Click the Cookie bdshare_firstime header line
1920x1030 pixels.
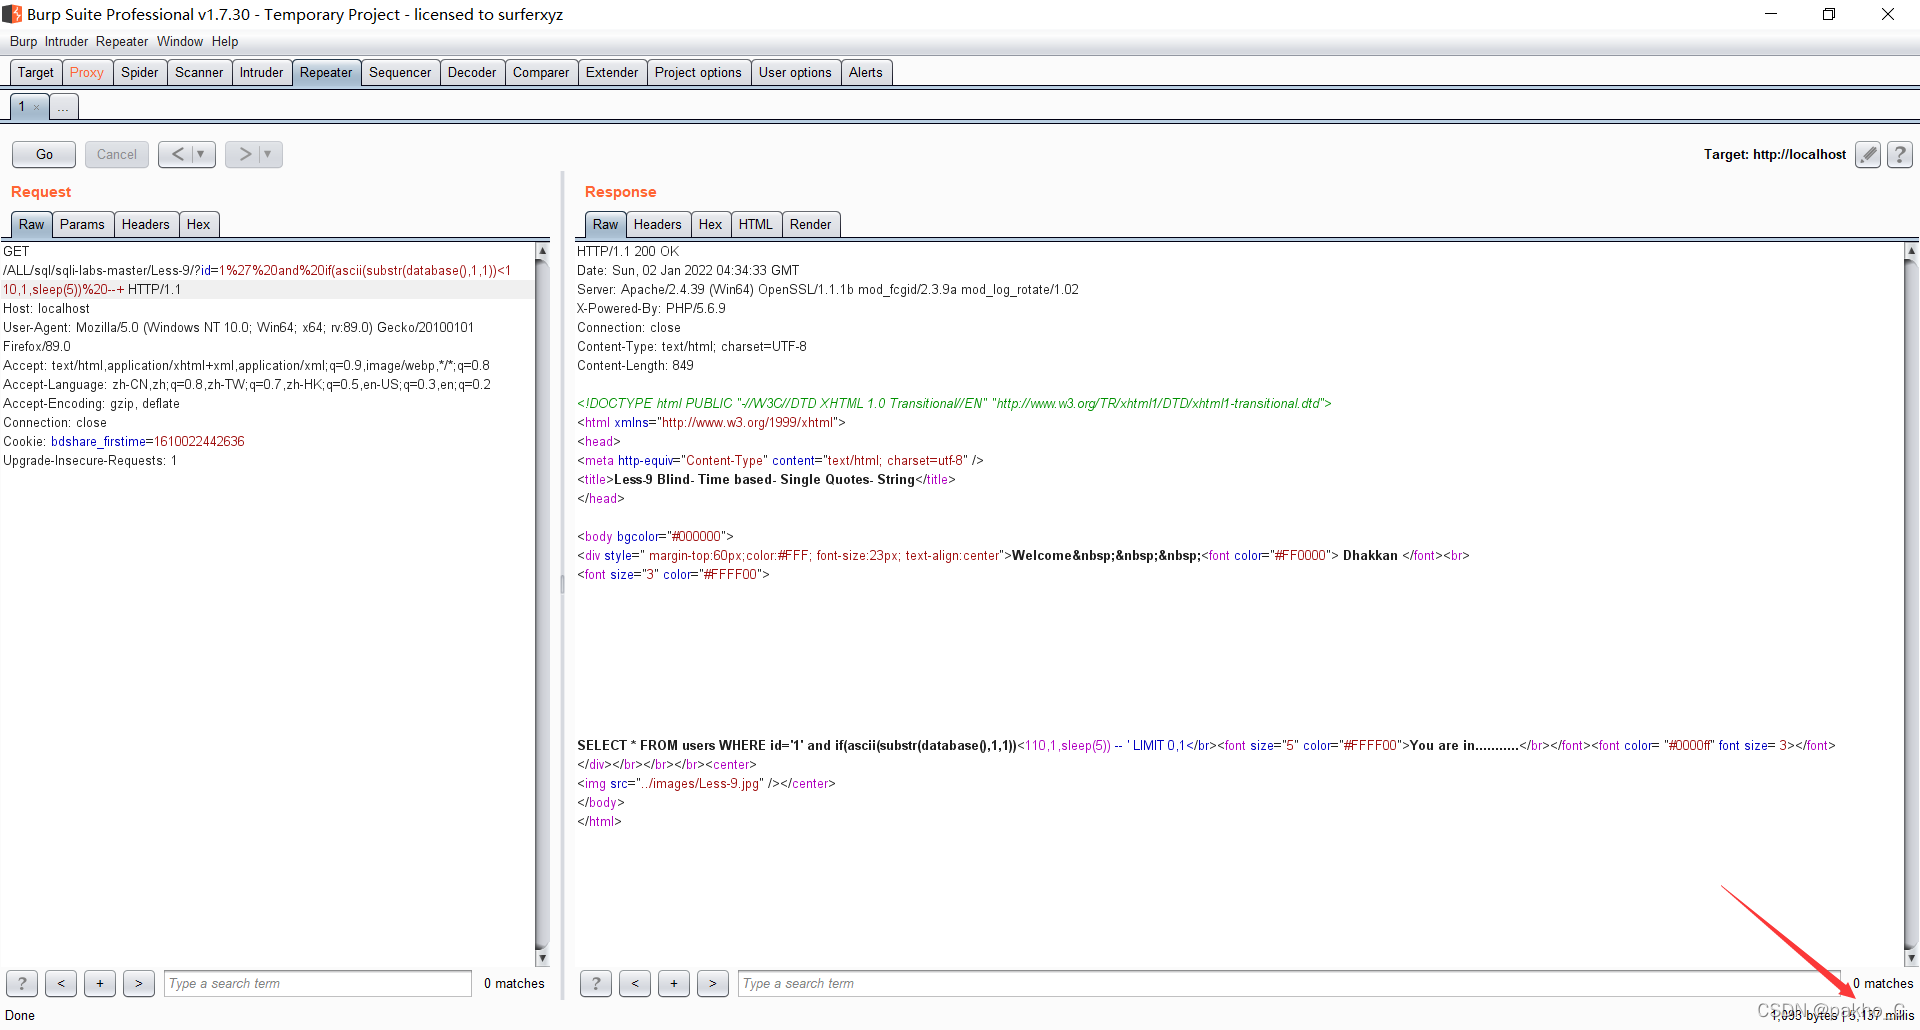click(x=123, y=441)
